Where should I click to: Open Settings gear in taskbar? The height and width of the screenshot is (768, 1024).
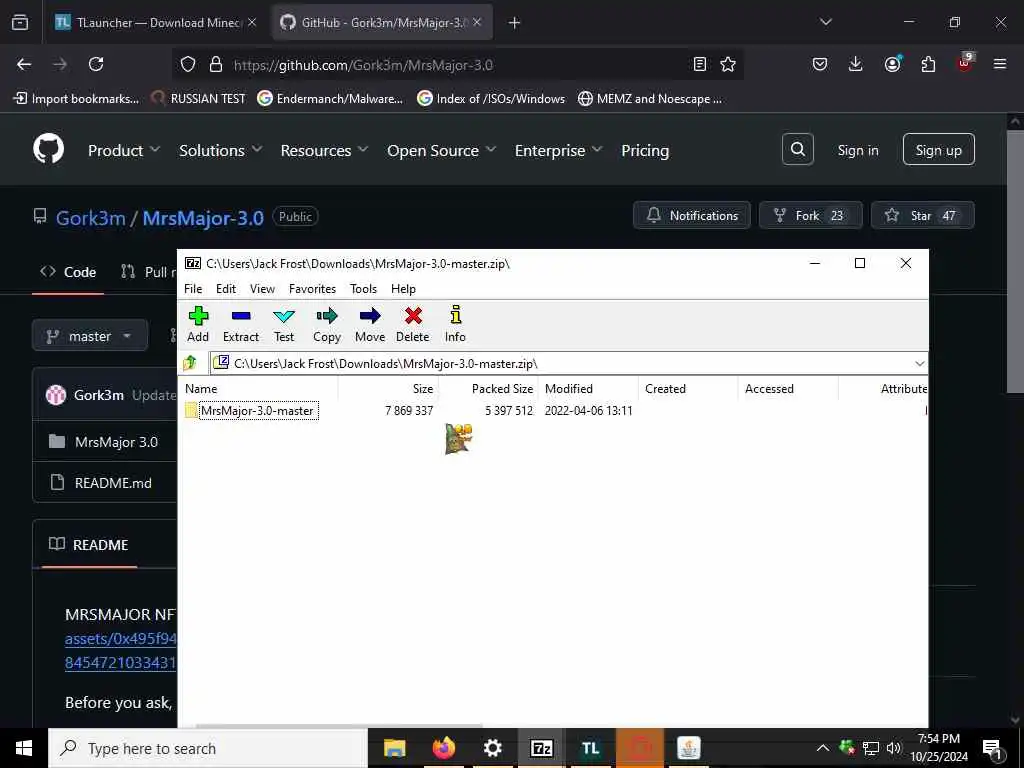tap(492, 748)
